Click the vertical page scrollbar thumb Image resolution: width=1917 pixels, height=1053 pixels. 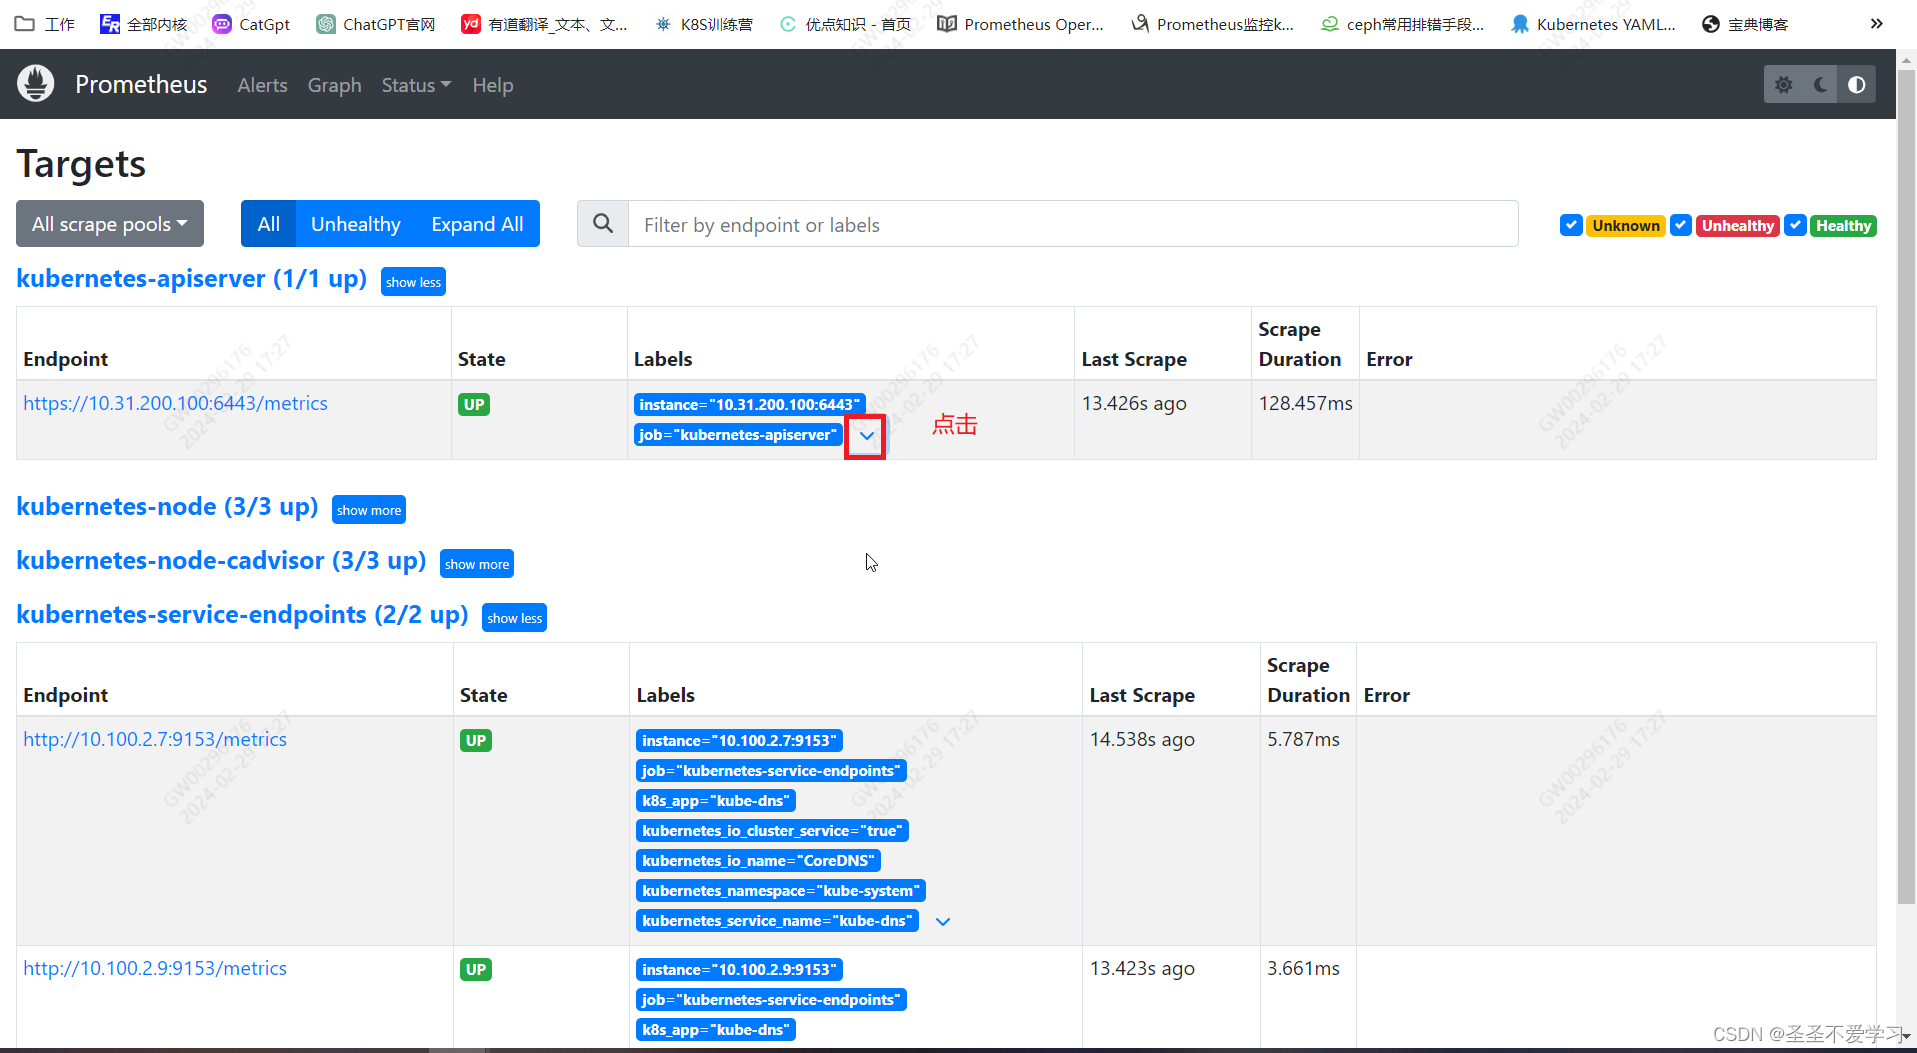[1906, 487]
